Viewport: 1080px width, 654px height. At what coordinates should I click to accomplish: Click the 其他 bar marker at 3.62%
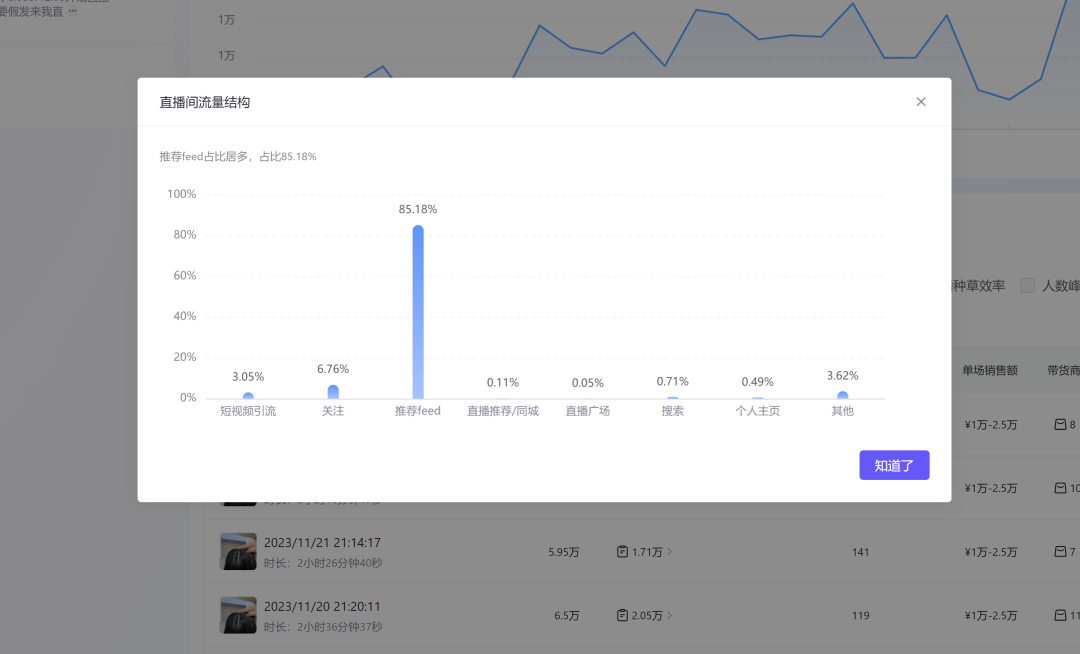842,396
